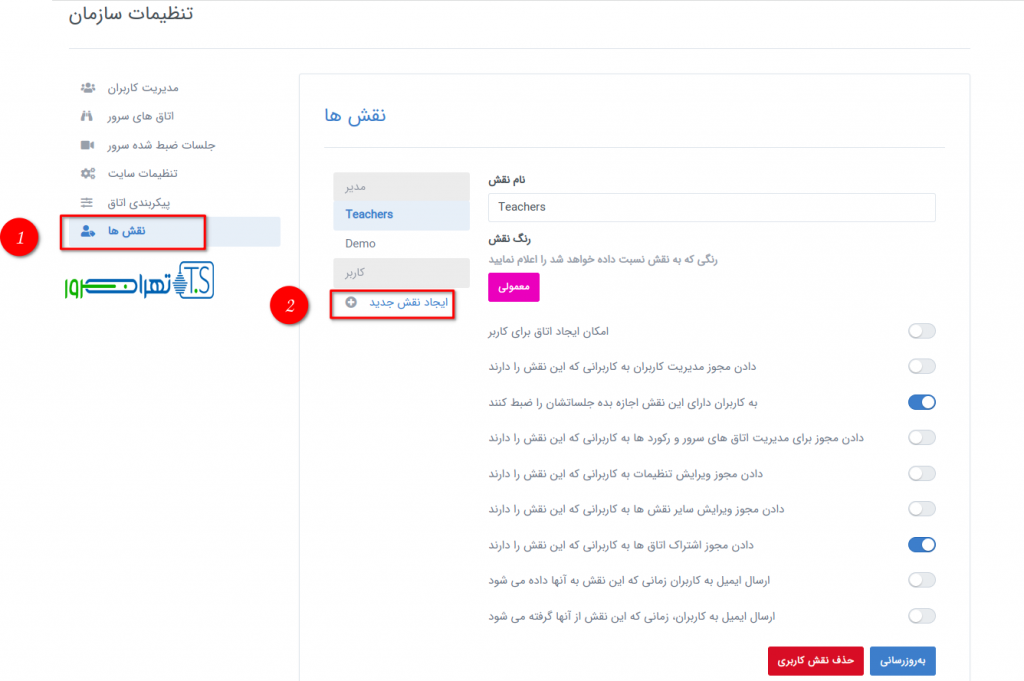This screenshot has height=681, width=1024.
Task: Enable the امکان ایجاد اتاق برای کاربر toggle
Action: pyautogui.click(x=921, y=331)
